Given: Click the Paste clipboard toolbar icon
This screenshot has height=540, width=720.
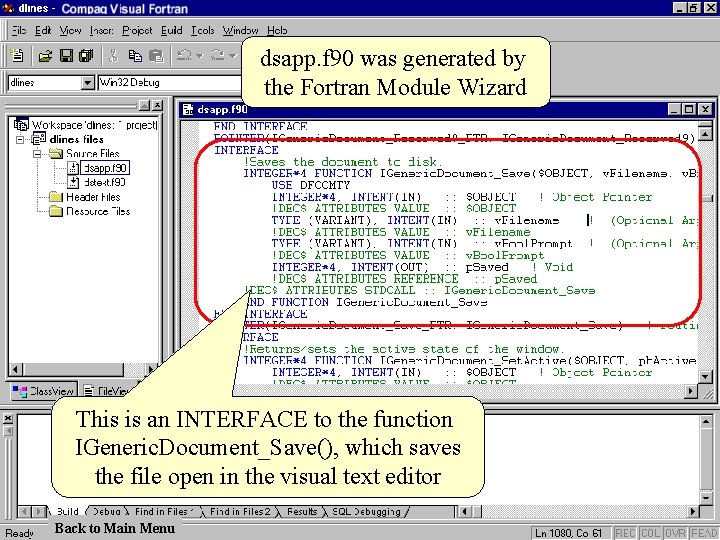Looking at the screenshot, I should click(x=156, y=56).
